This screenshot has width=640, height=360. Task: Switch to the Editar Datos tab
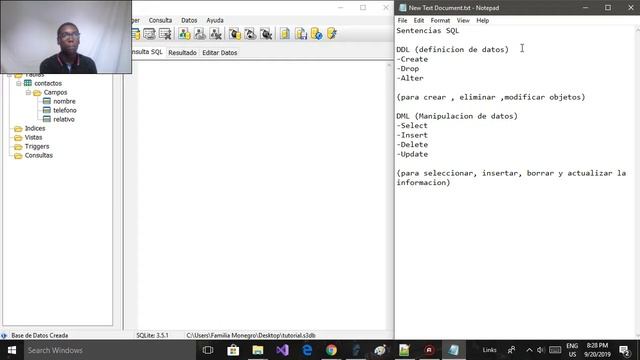(220, 53)
